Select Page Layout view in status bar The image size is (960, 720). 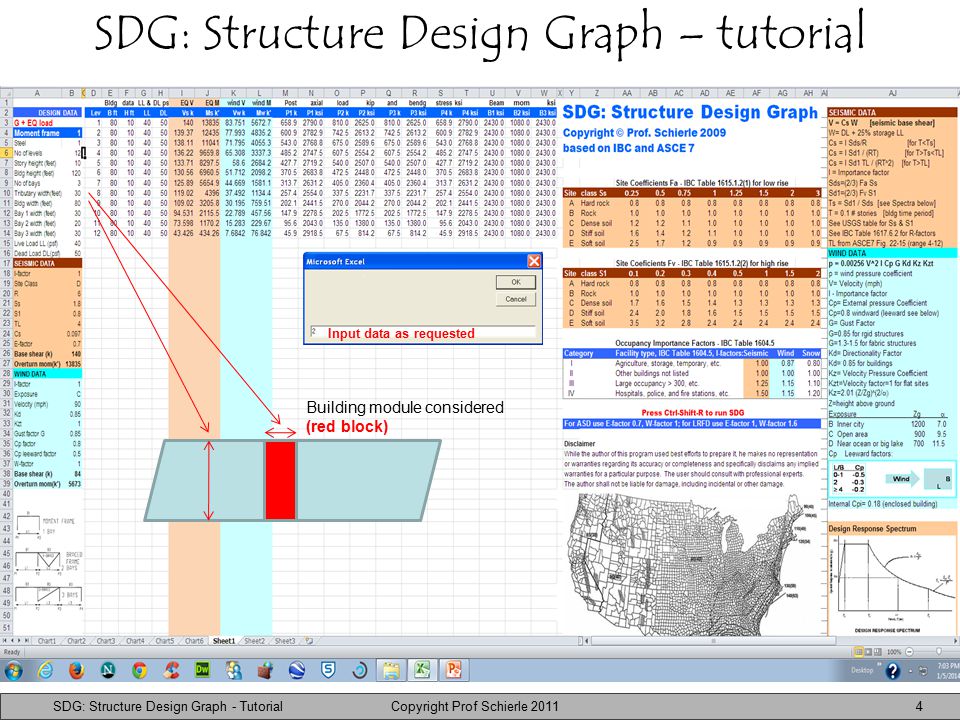[x=868, y=652]
